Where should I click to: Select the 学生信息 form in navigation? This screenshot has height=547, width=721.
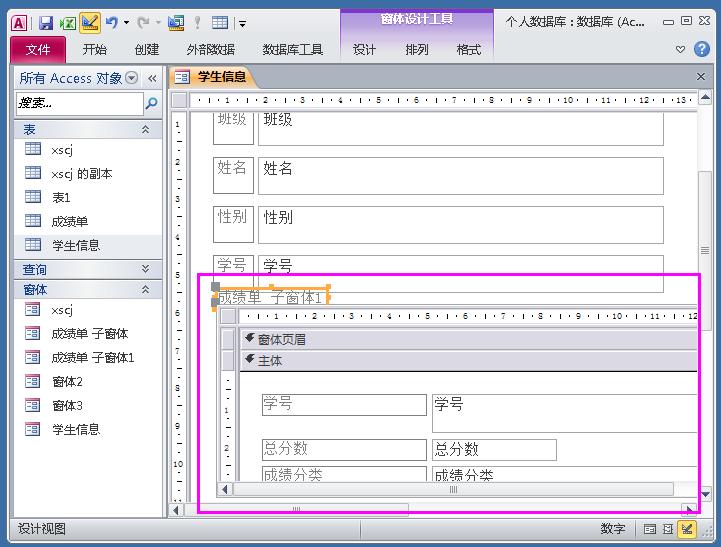88,429
